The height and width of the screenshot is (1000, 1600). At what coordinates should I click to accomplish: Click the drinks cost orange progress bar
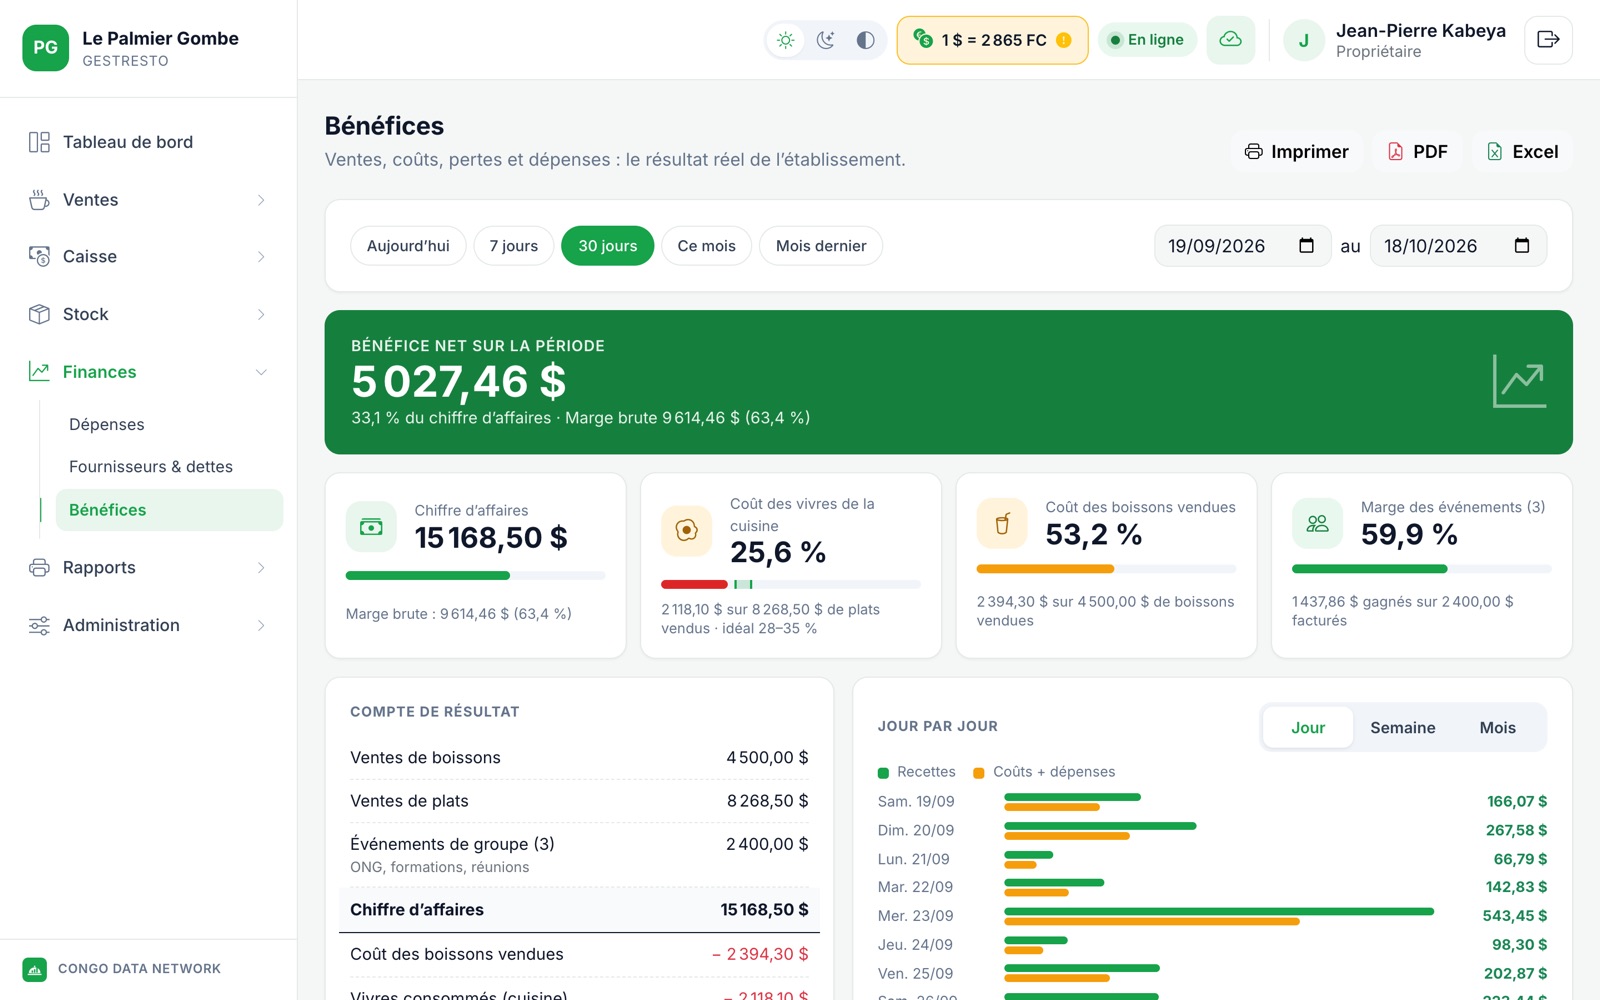[1106, 569]
